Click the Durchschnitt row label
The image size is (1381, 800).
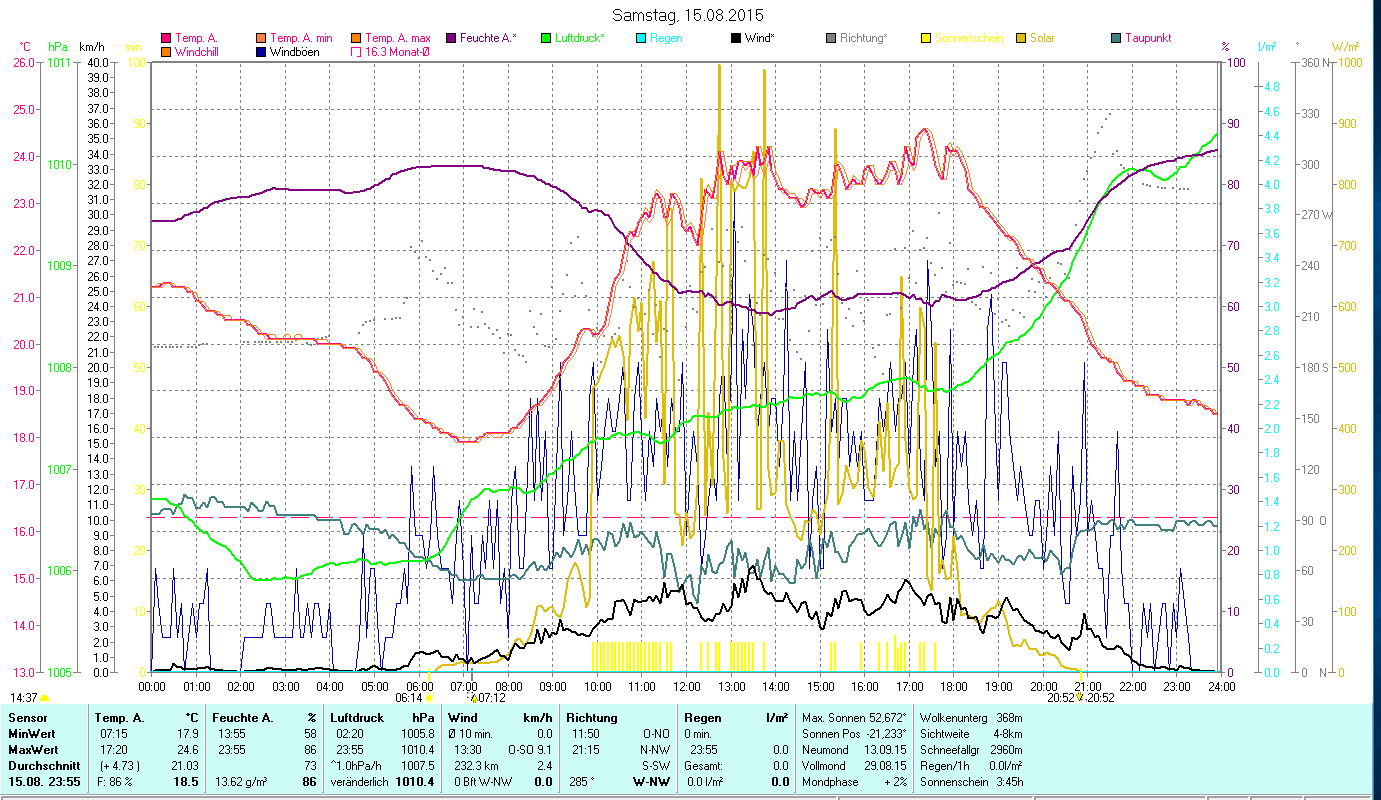pyautogui.click(x=43, y=766)
